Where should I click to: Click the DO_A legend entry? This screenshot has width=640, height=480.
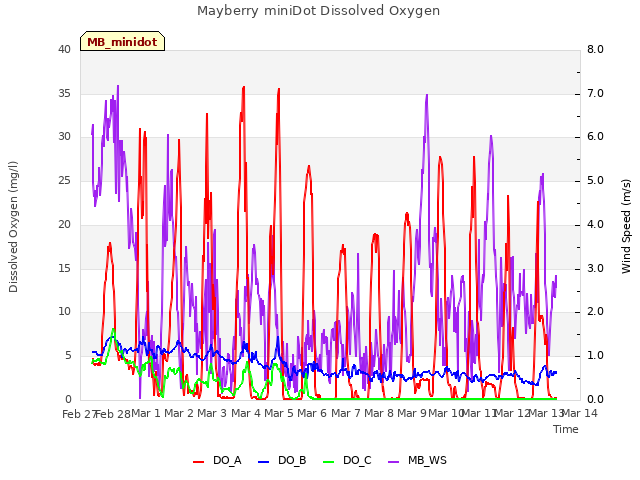(x=217, y=460)
